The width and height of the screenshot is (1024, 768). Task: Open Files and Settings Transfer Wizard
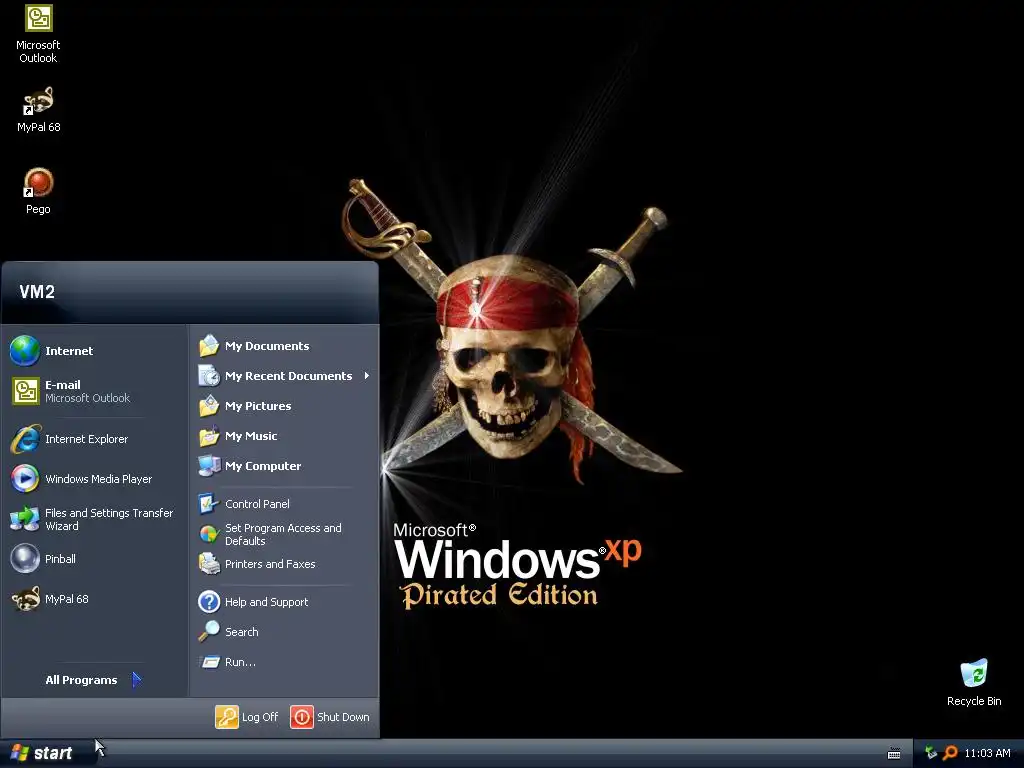(x=94, y=519)
